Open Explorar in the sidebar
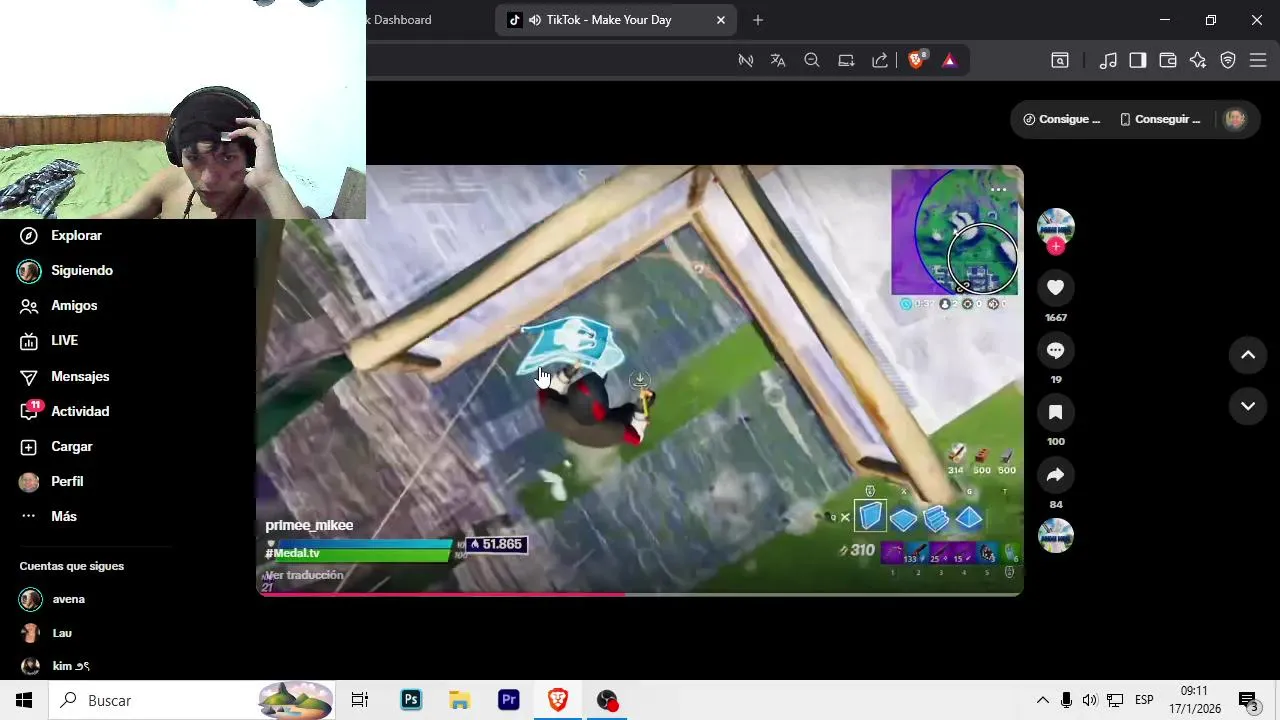 pyautogui.click(x=62, y=235)
